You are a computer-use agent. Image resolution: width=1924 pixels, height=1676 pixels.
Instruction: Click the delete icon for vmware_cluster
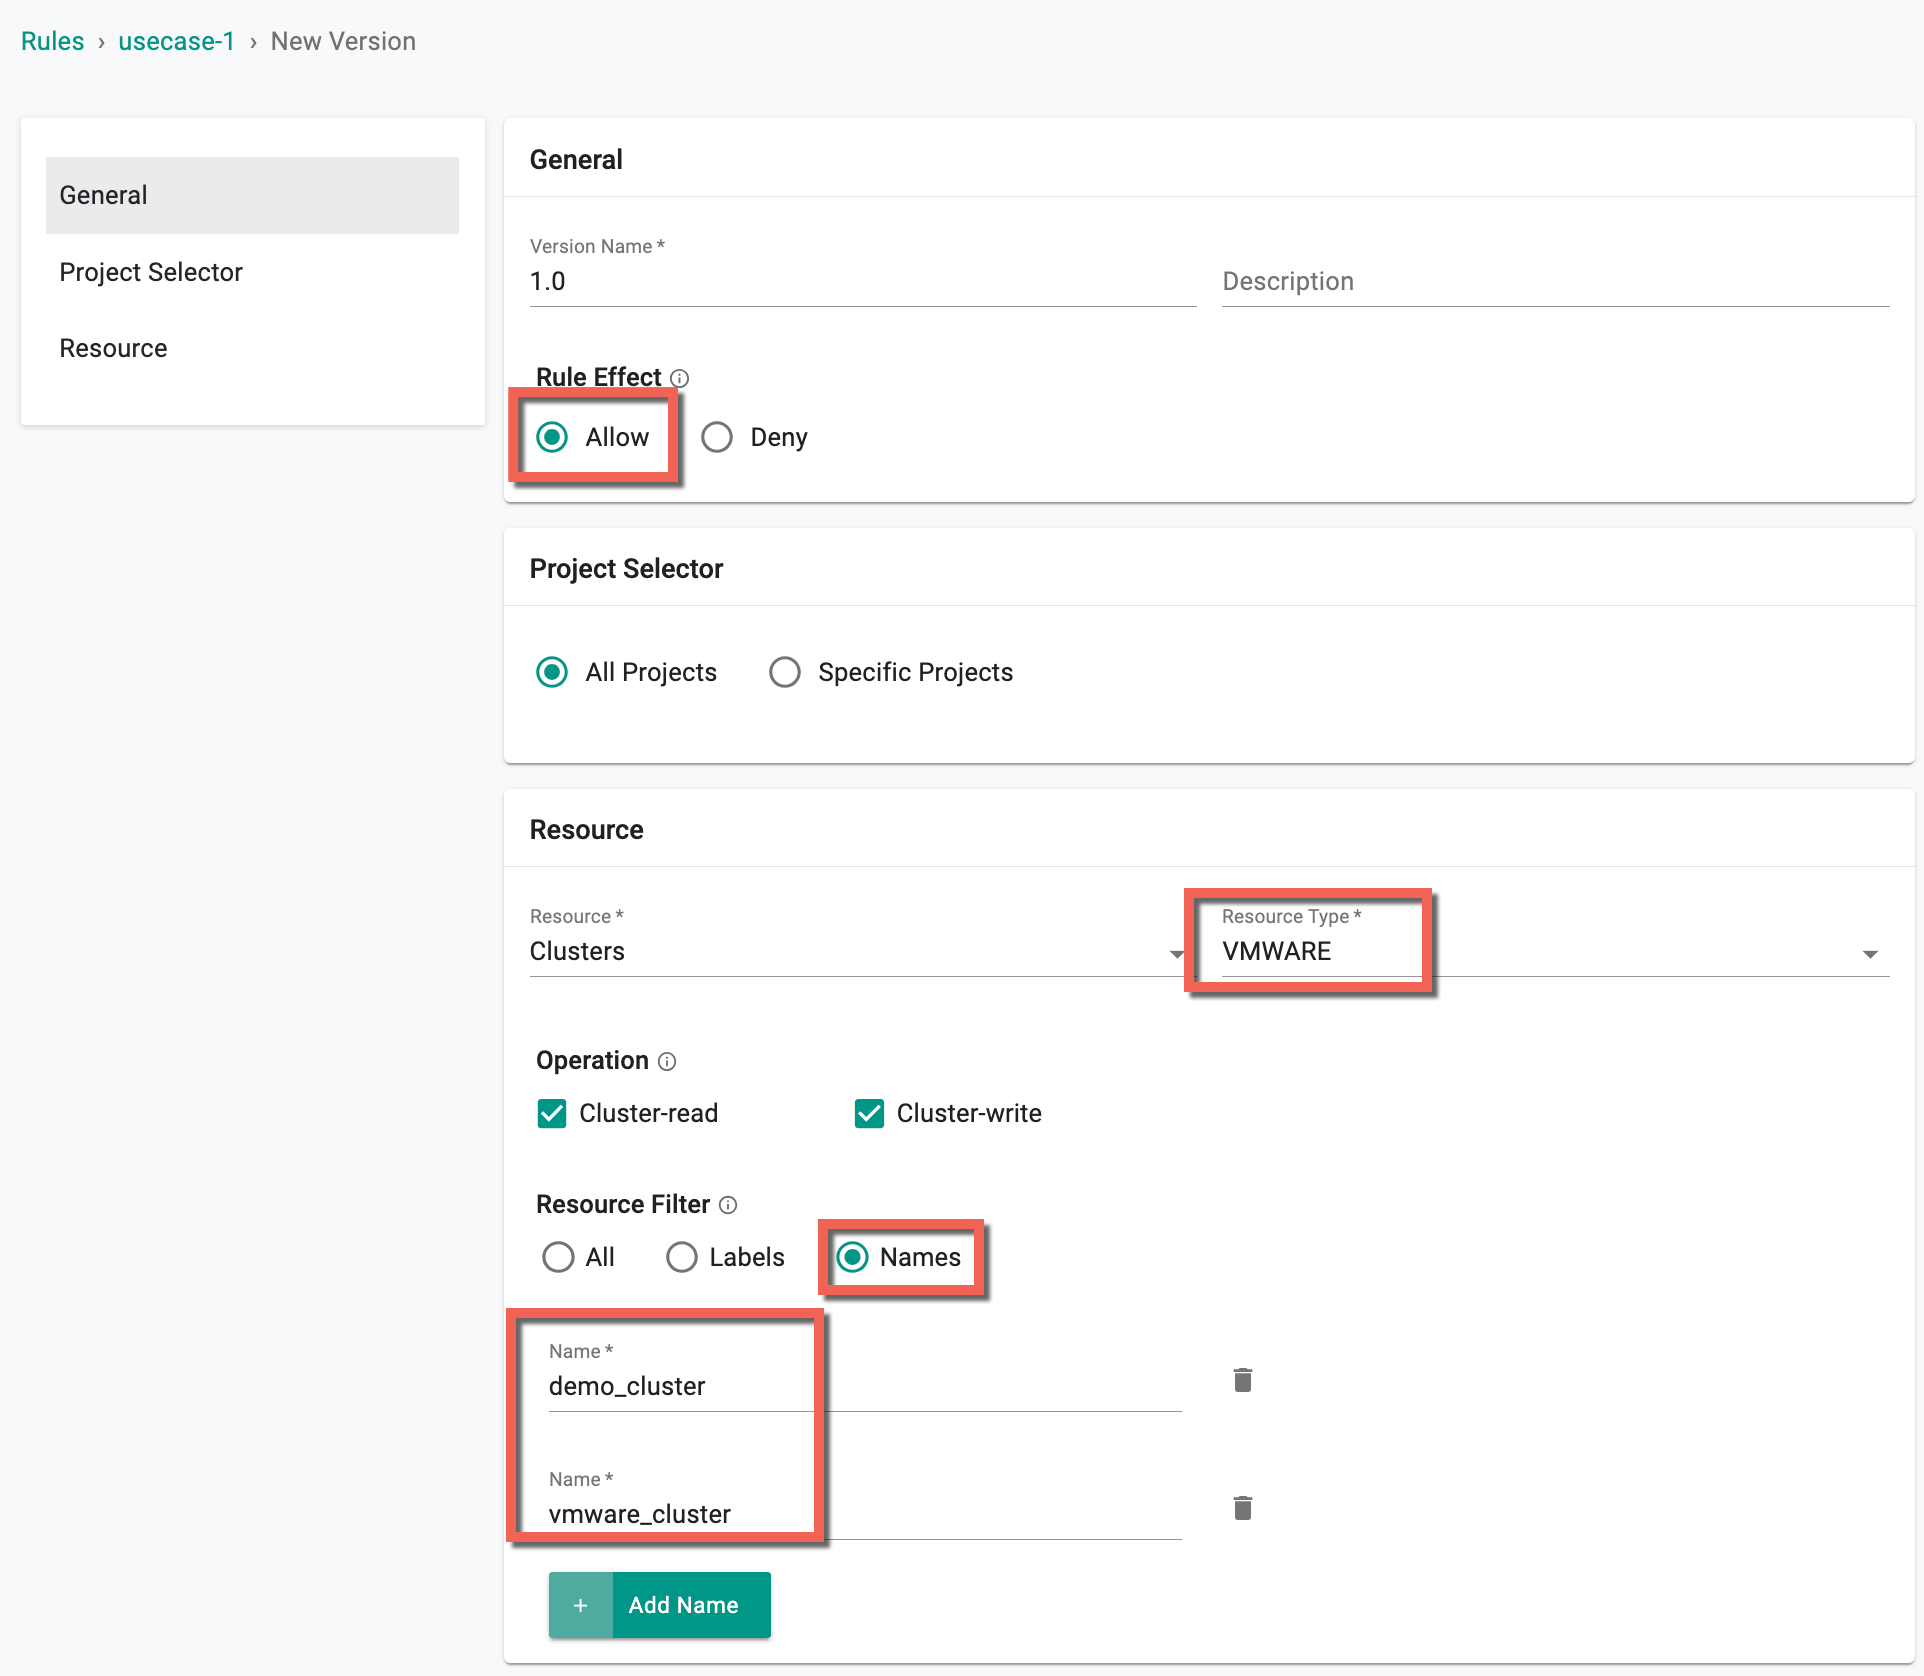[x=1242, y=1507]
